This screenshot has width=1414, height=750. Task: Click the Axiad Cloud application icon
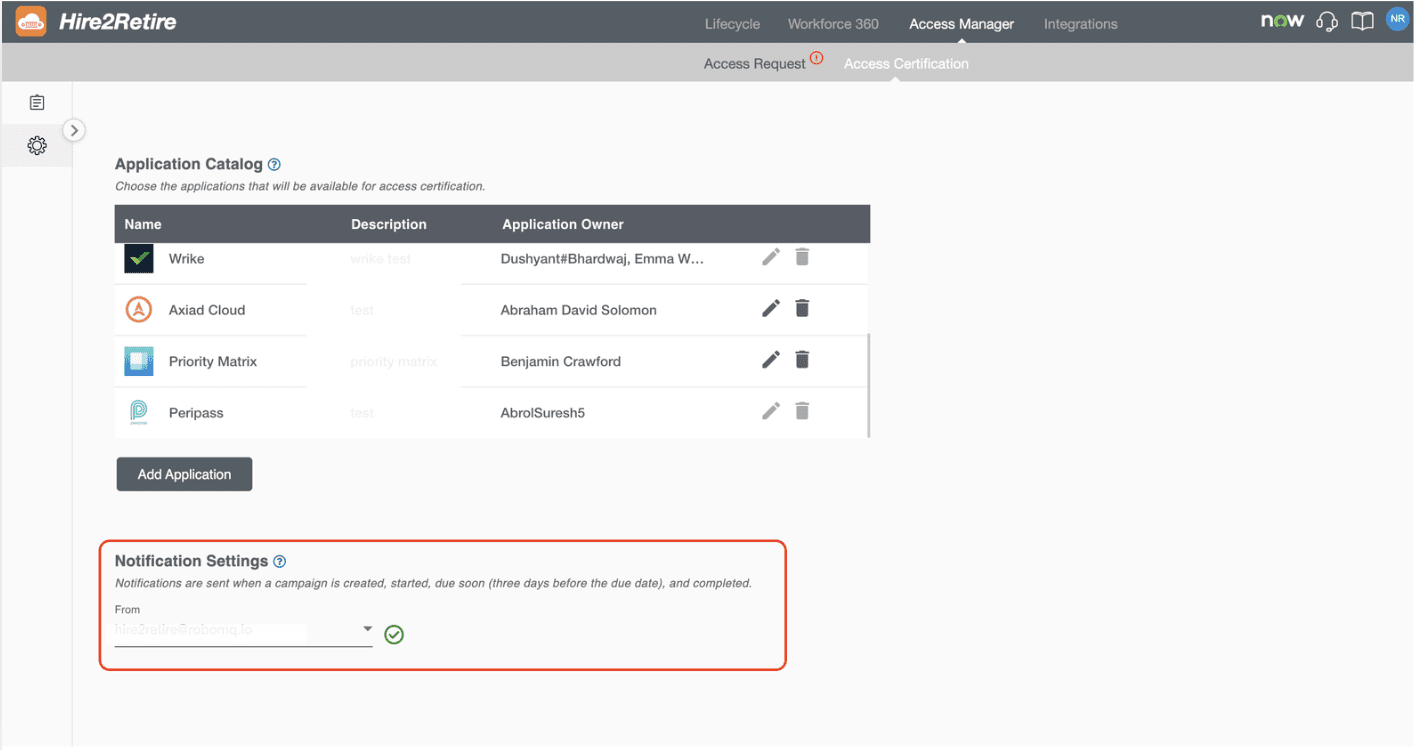(138, 309)
